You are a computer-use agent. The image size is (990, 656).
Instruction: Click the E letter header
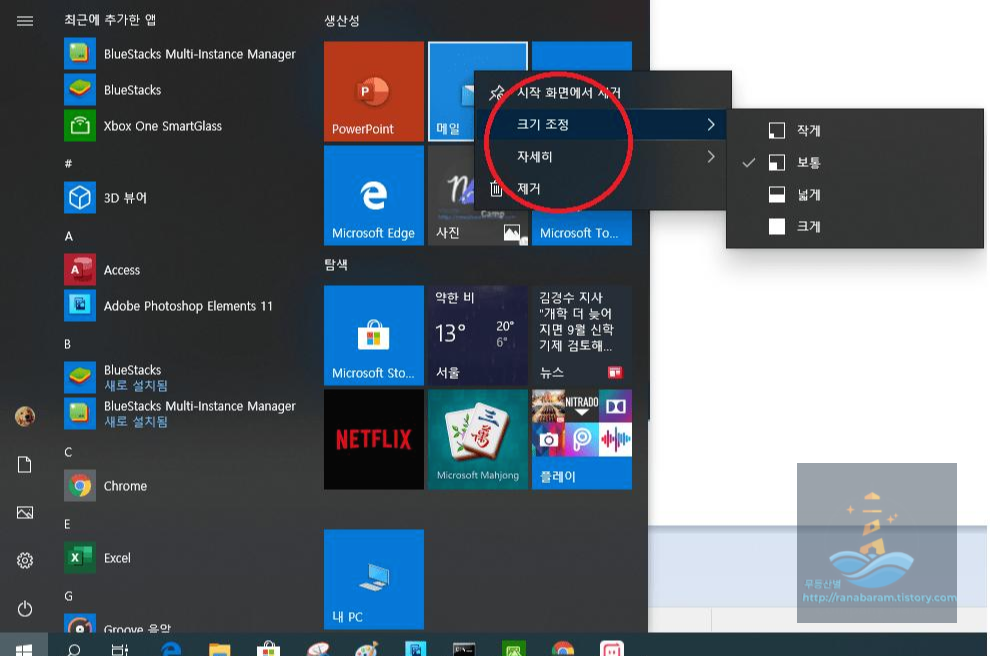click(67, 524)
